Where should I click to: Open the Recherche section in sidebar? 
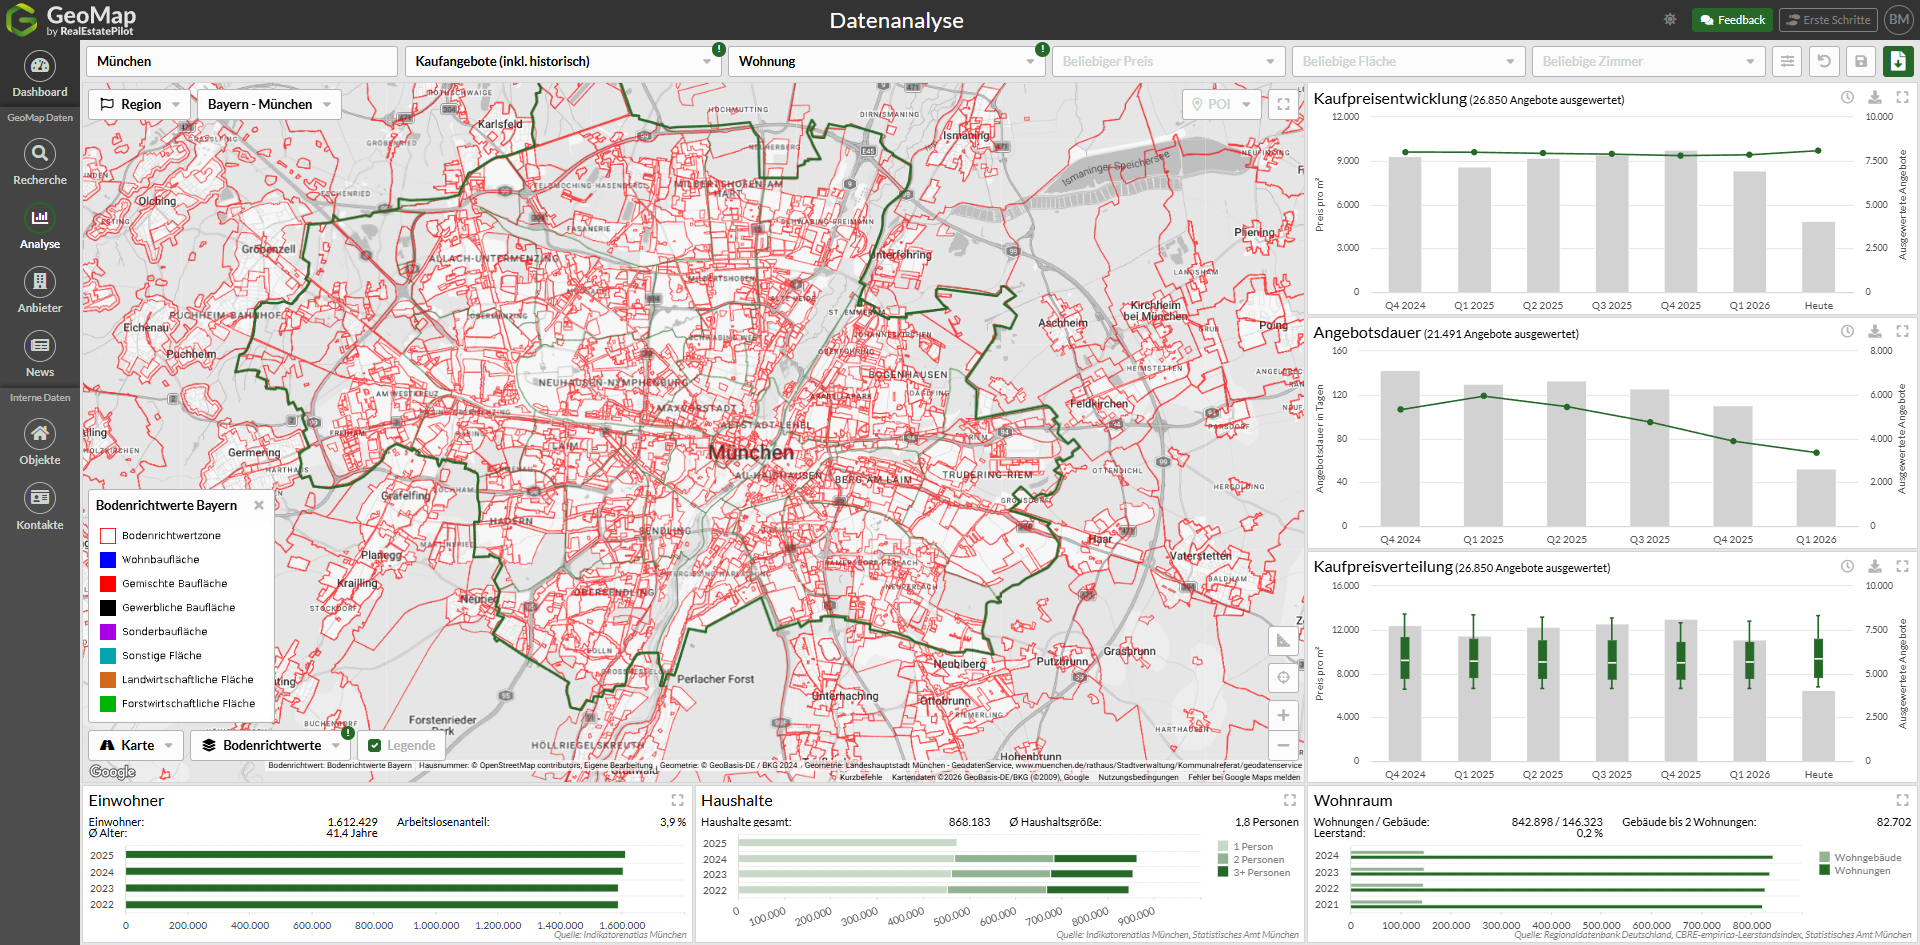click(40, 162)
